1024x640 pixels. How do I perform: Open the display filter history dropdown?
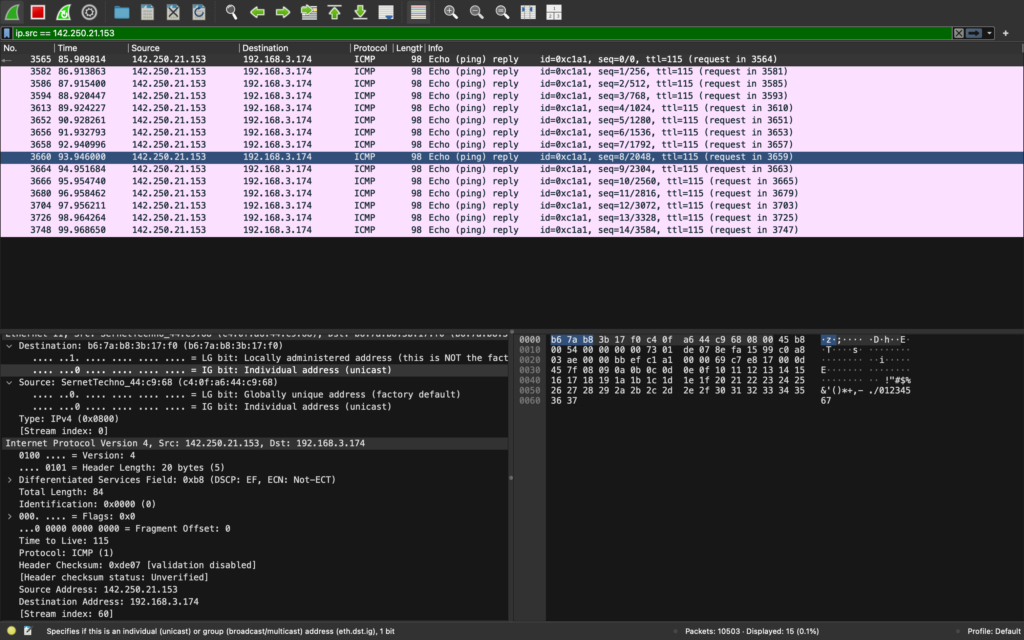[x=990, y=33]
